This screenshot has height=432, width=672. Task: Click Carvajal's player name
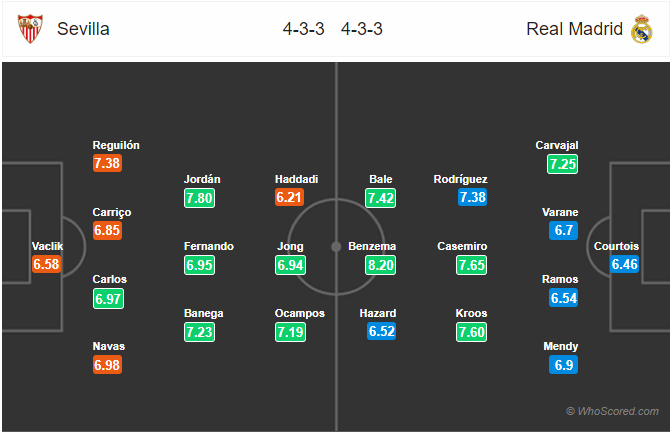[x=557, y=145]
